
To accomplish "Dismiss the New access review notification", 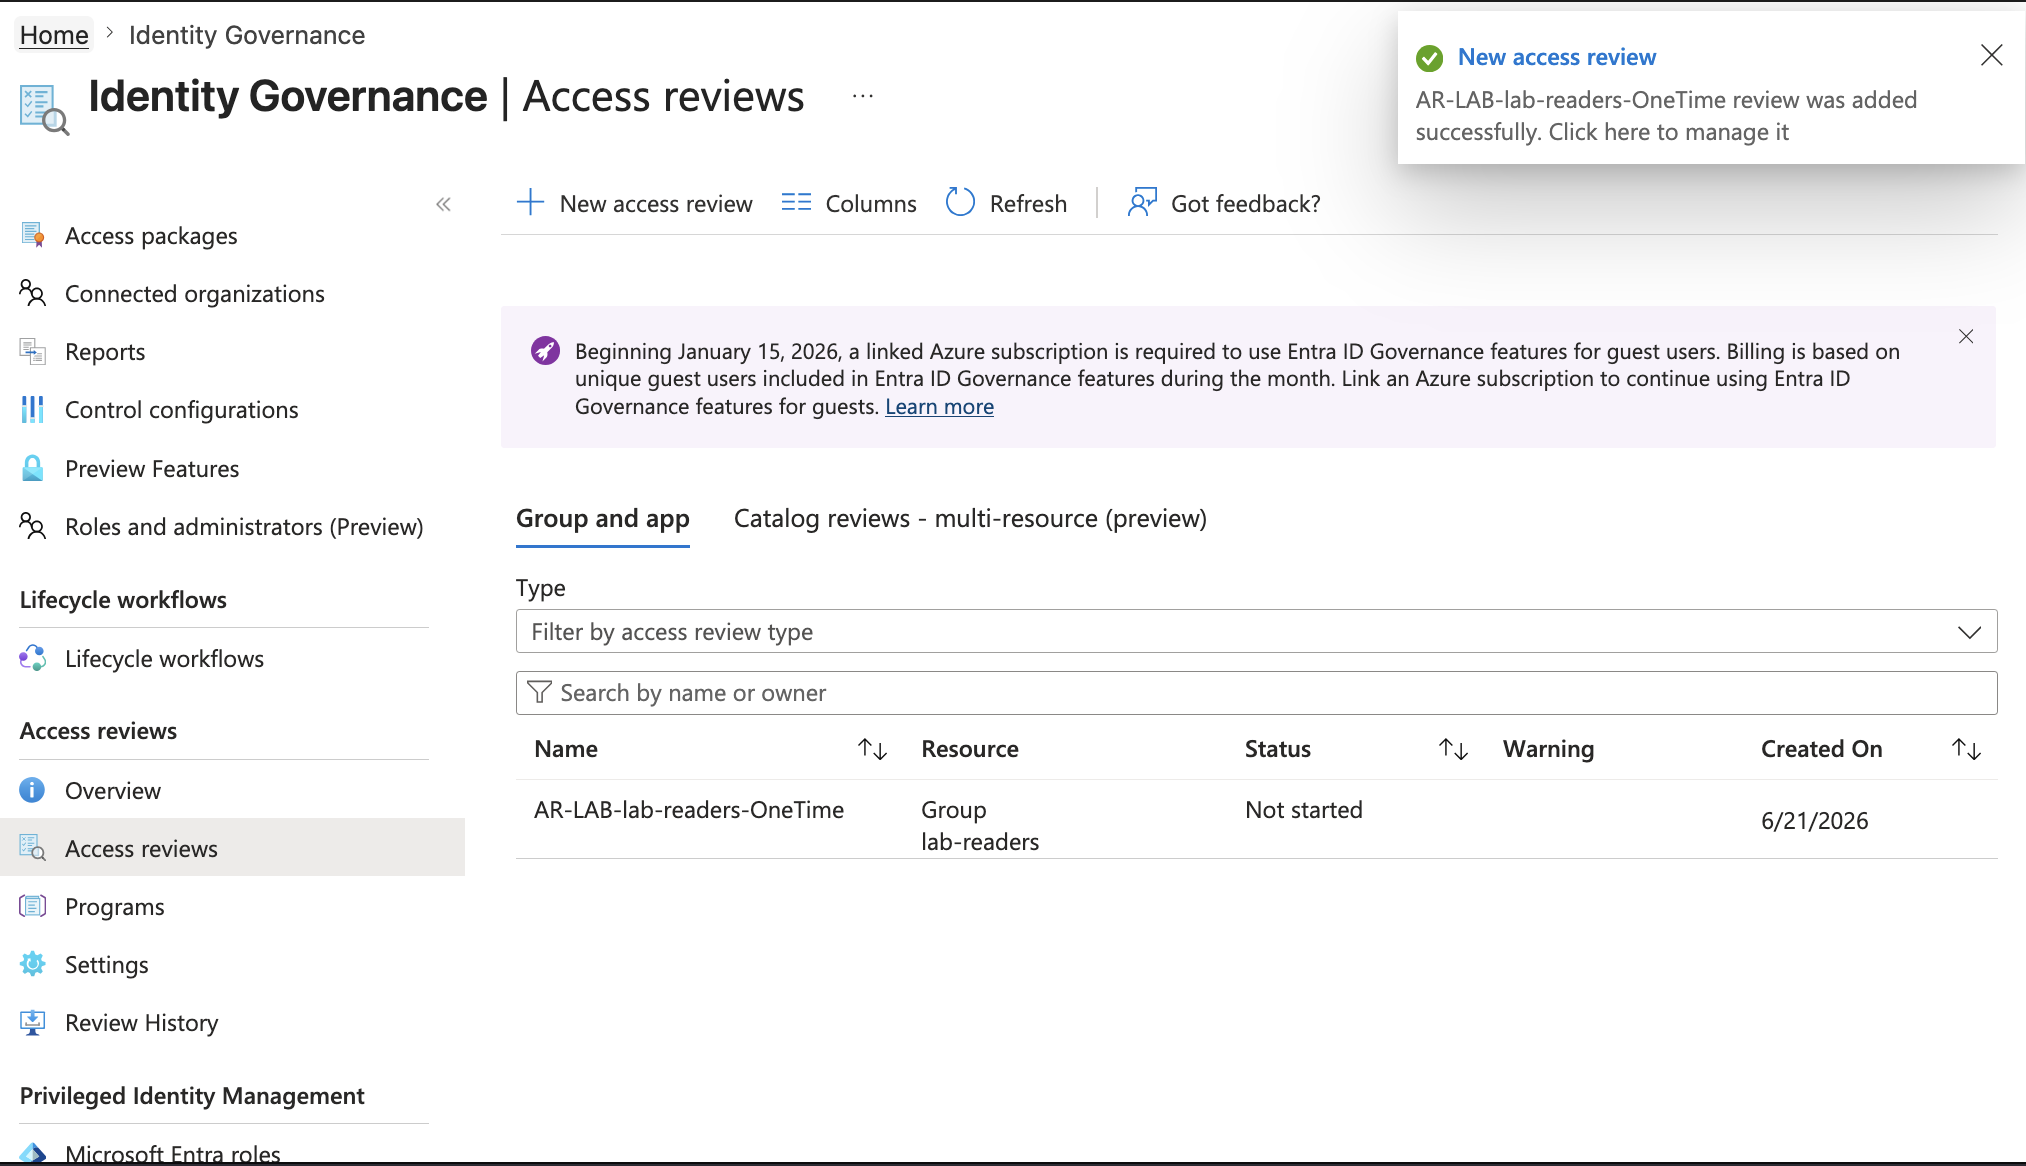I will (x=1991, y=55).
